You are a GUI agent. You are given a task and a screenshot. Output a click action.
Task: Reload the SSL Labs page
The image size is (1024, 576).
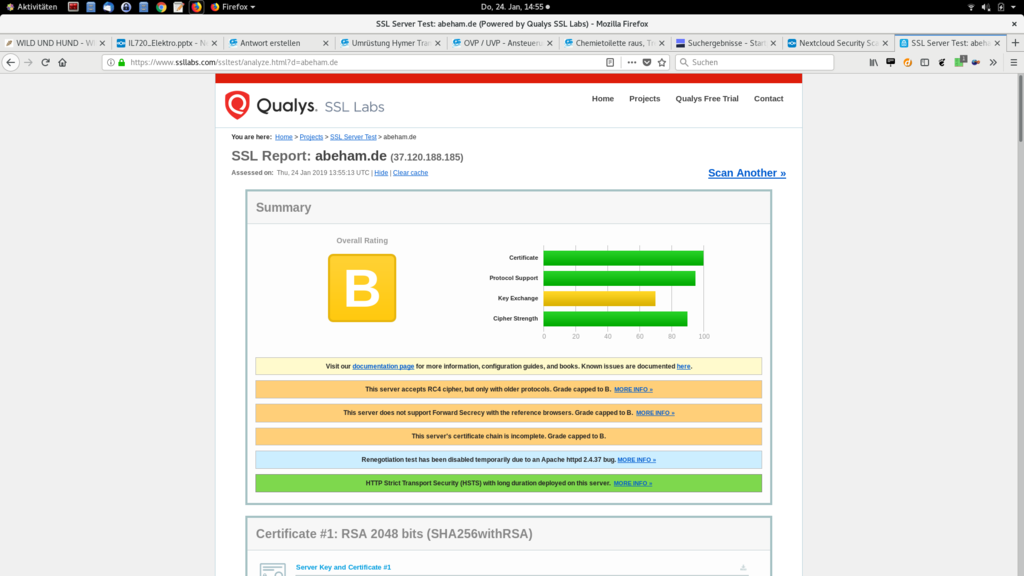coord(45,62)
